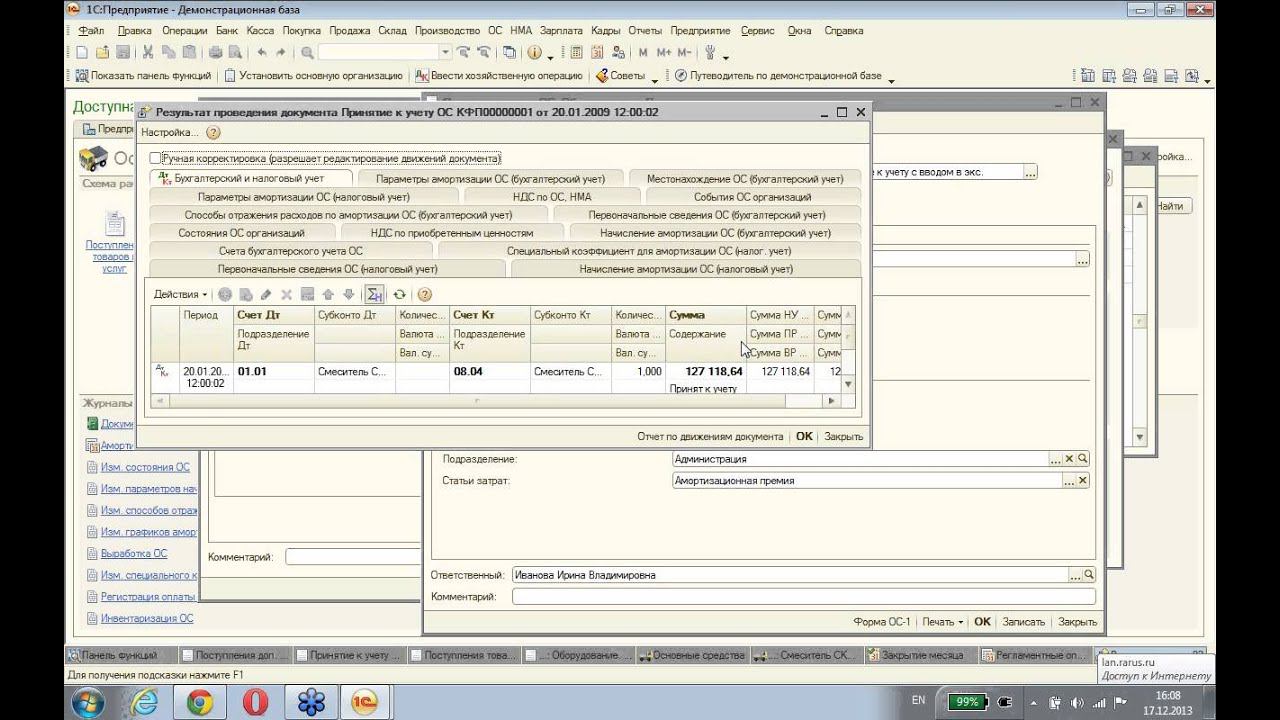Open the Инвентаризация ОС journal link
The height and width of the screenshot is (720, 1280).
(x=147, y=618)
